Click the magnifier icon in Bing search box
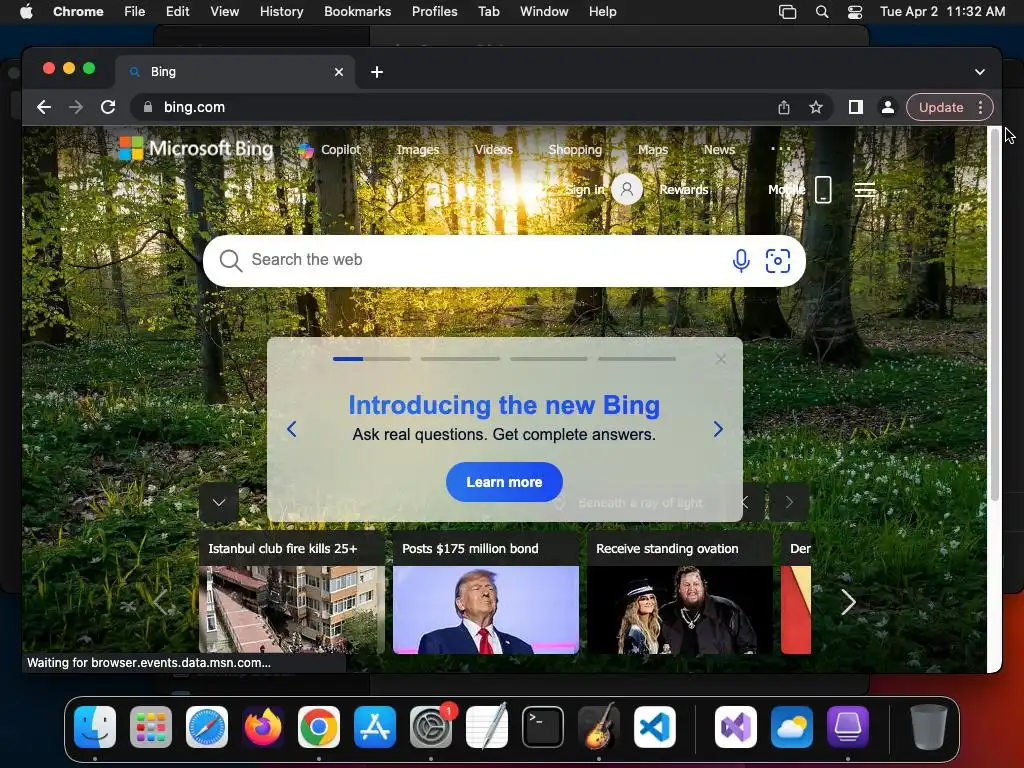The height and width of the screenshot is (768, 1024). [230, 261]
